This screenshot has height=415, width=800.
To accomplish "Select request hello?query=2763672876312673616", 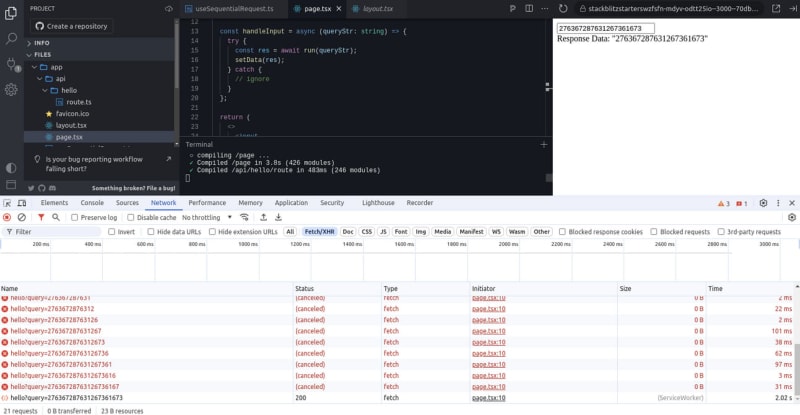I will (63, 375).
